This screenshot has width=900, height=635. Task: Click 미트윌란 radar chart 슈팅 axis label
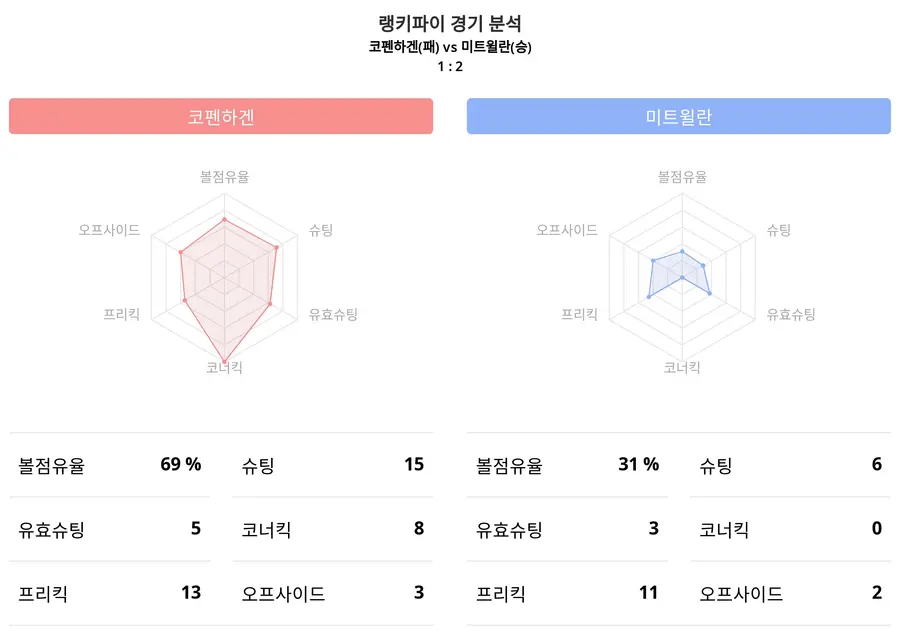[779, 230]
